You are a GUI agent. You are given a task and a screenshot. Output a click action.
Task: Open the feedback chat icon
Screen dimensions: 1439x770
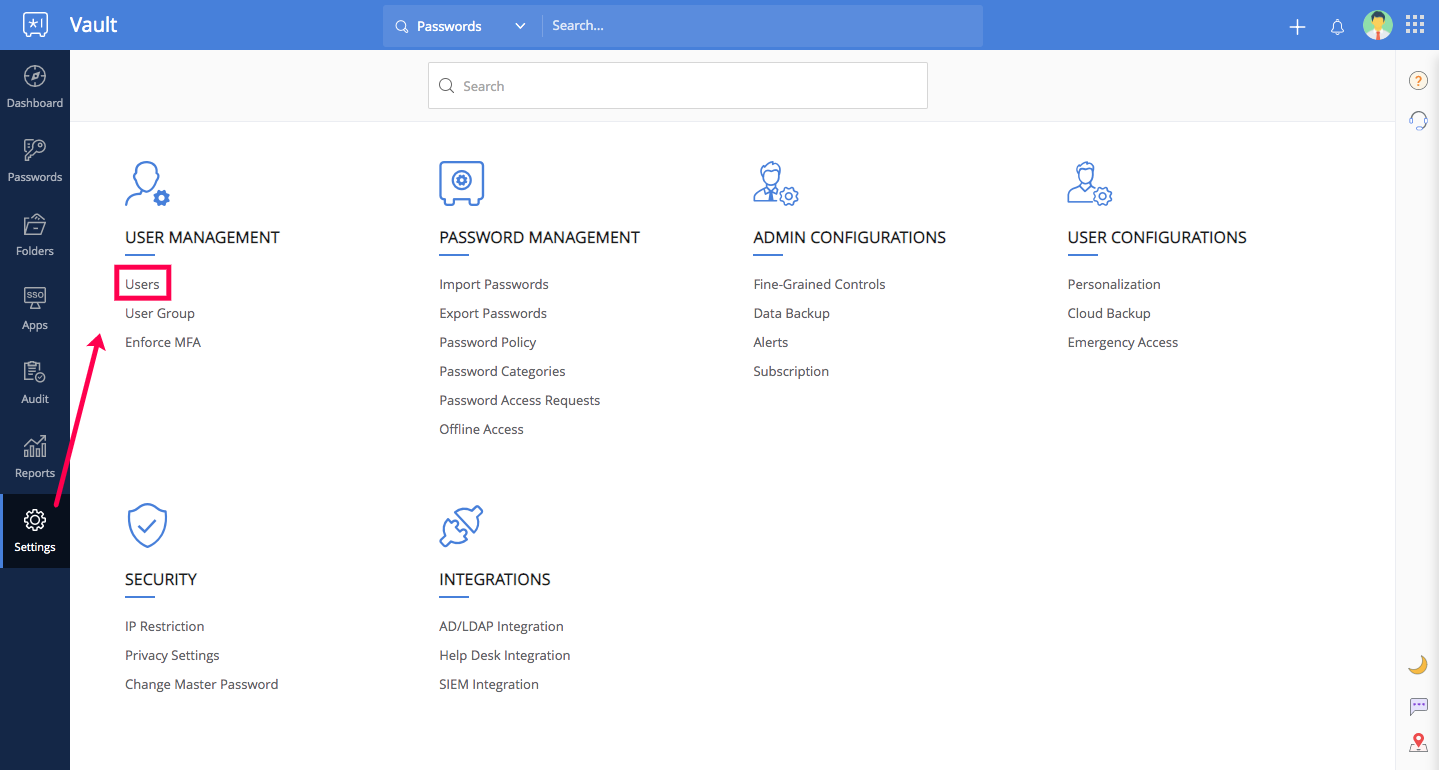click(x=1417, y=706)
